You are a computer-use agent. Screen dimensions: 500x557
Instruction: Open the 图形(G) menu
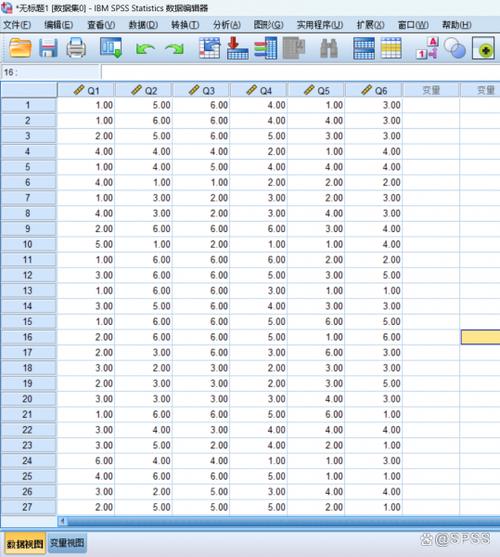pos(268,25)
